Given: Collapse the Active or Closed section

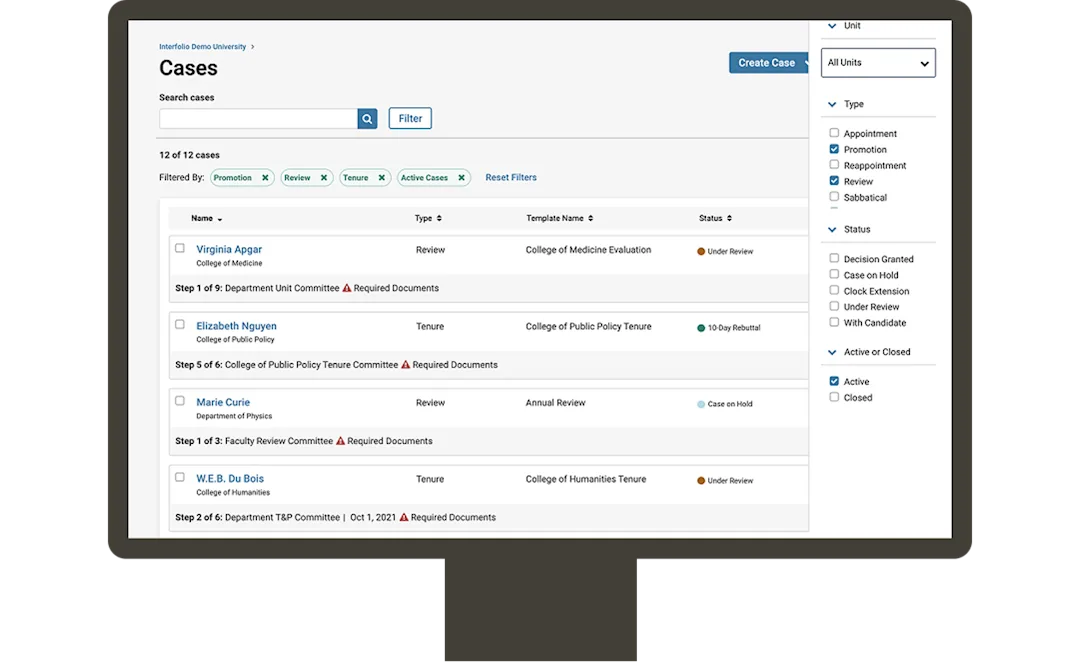Looking at the screenshot, I should tap(832, 352).
